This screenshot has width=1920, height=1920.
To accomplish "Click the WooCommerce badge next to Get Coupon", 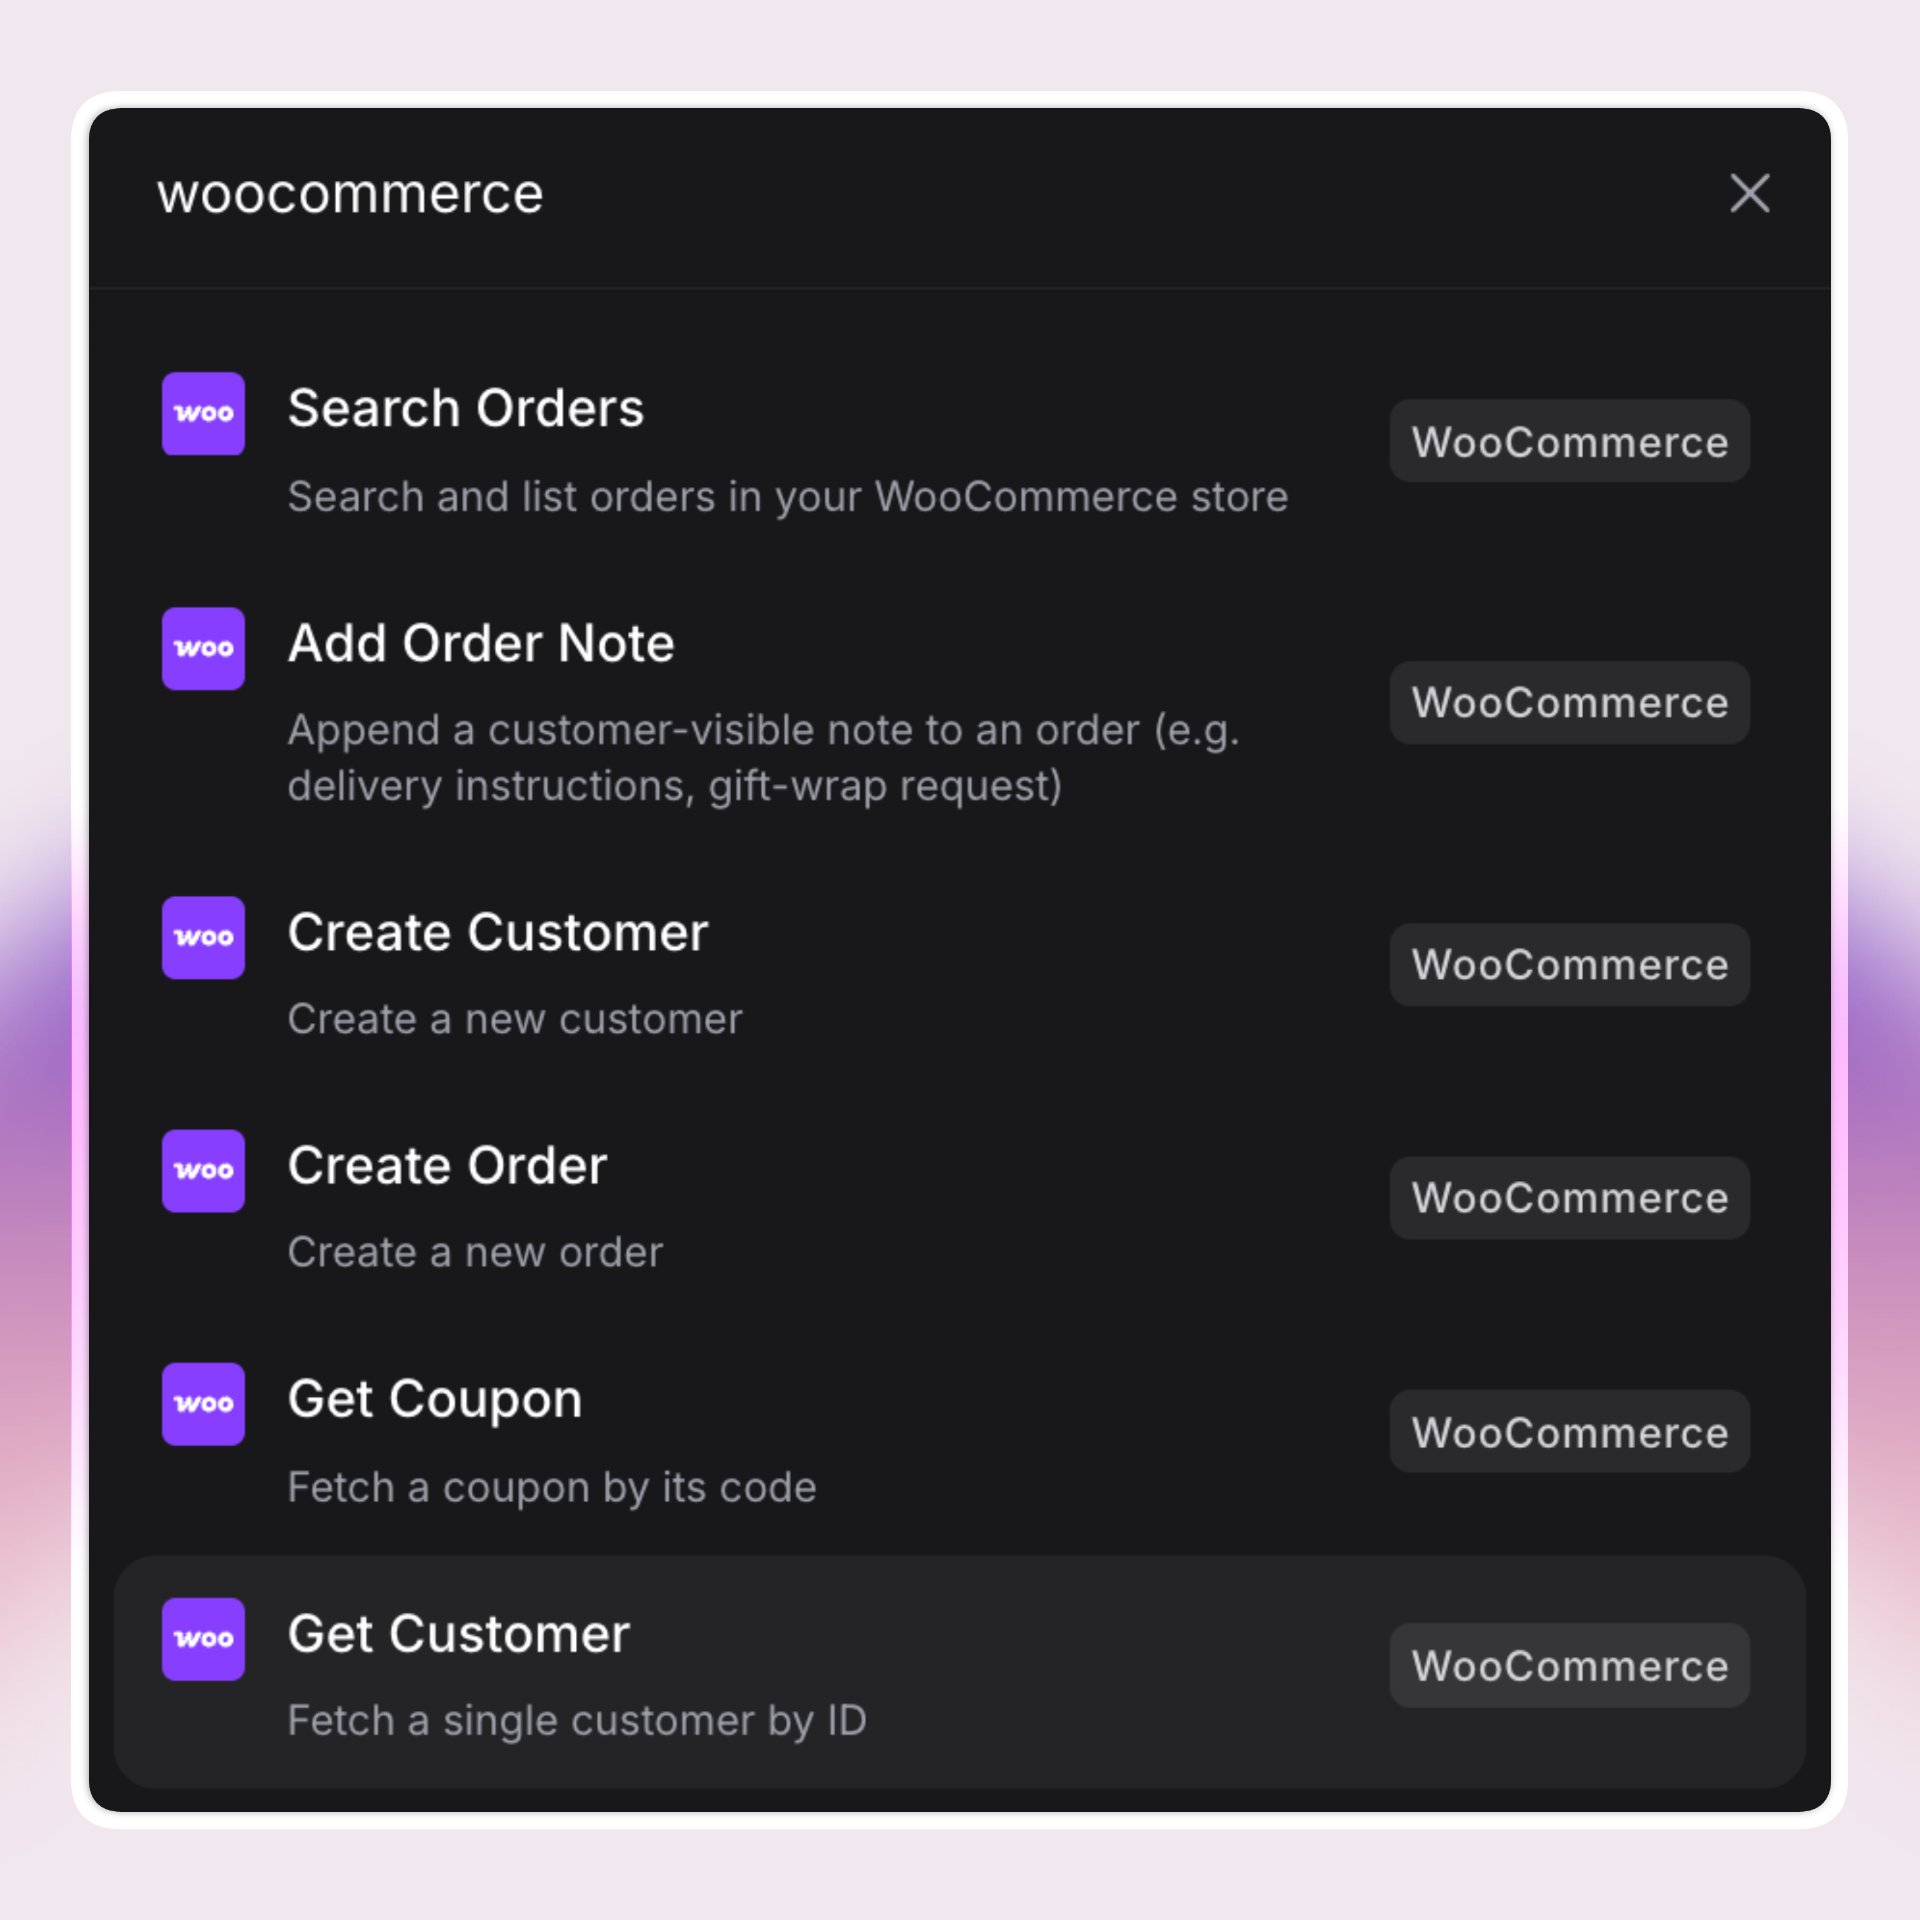I will [1568, 1431].
